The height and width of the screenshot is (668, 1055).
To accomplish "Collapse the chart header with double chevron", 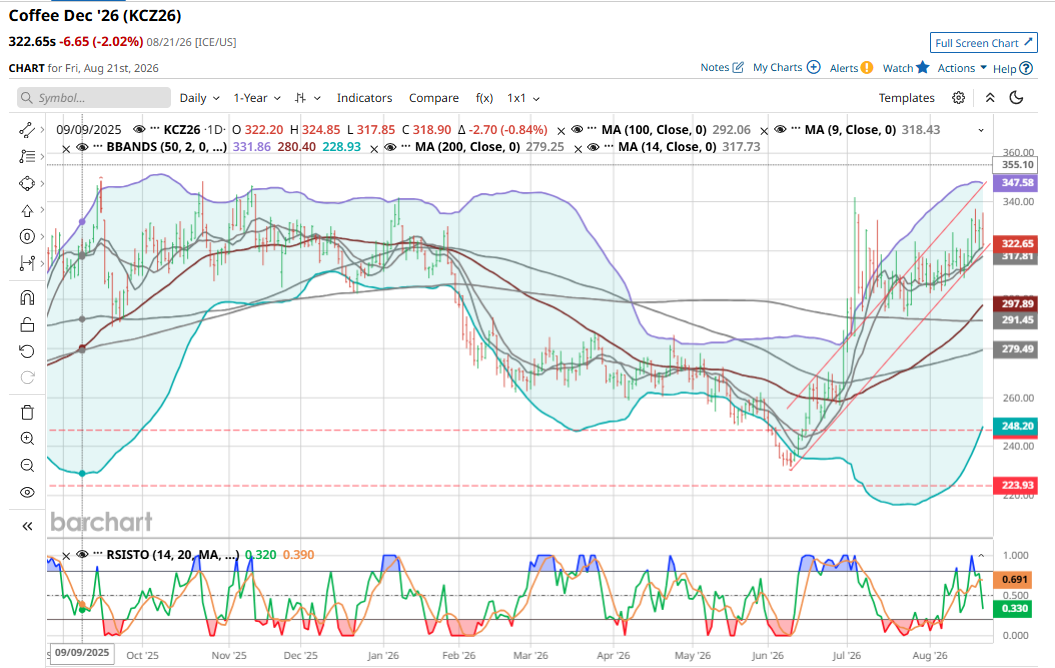I will tap(990, 98).
